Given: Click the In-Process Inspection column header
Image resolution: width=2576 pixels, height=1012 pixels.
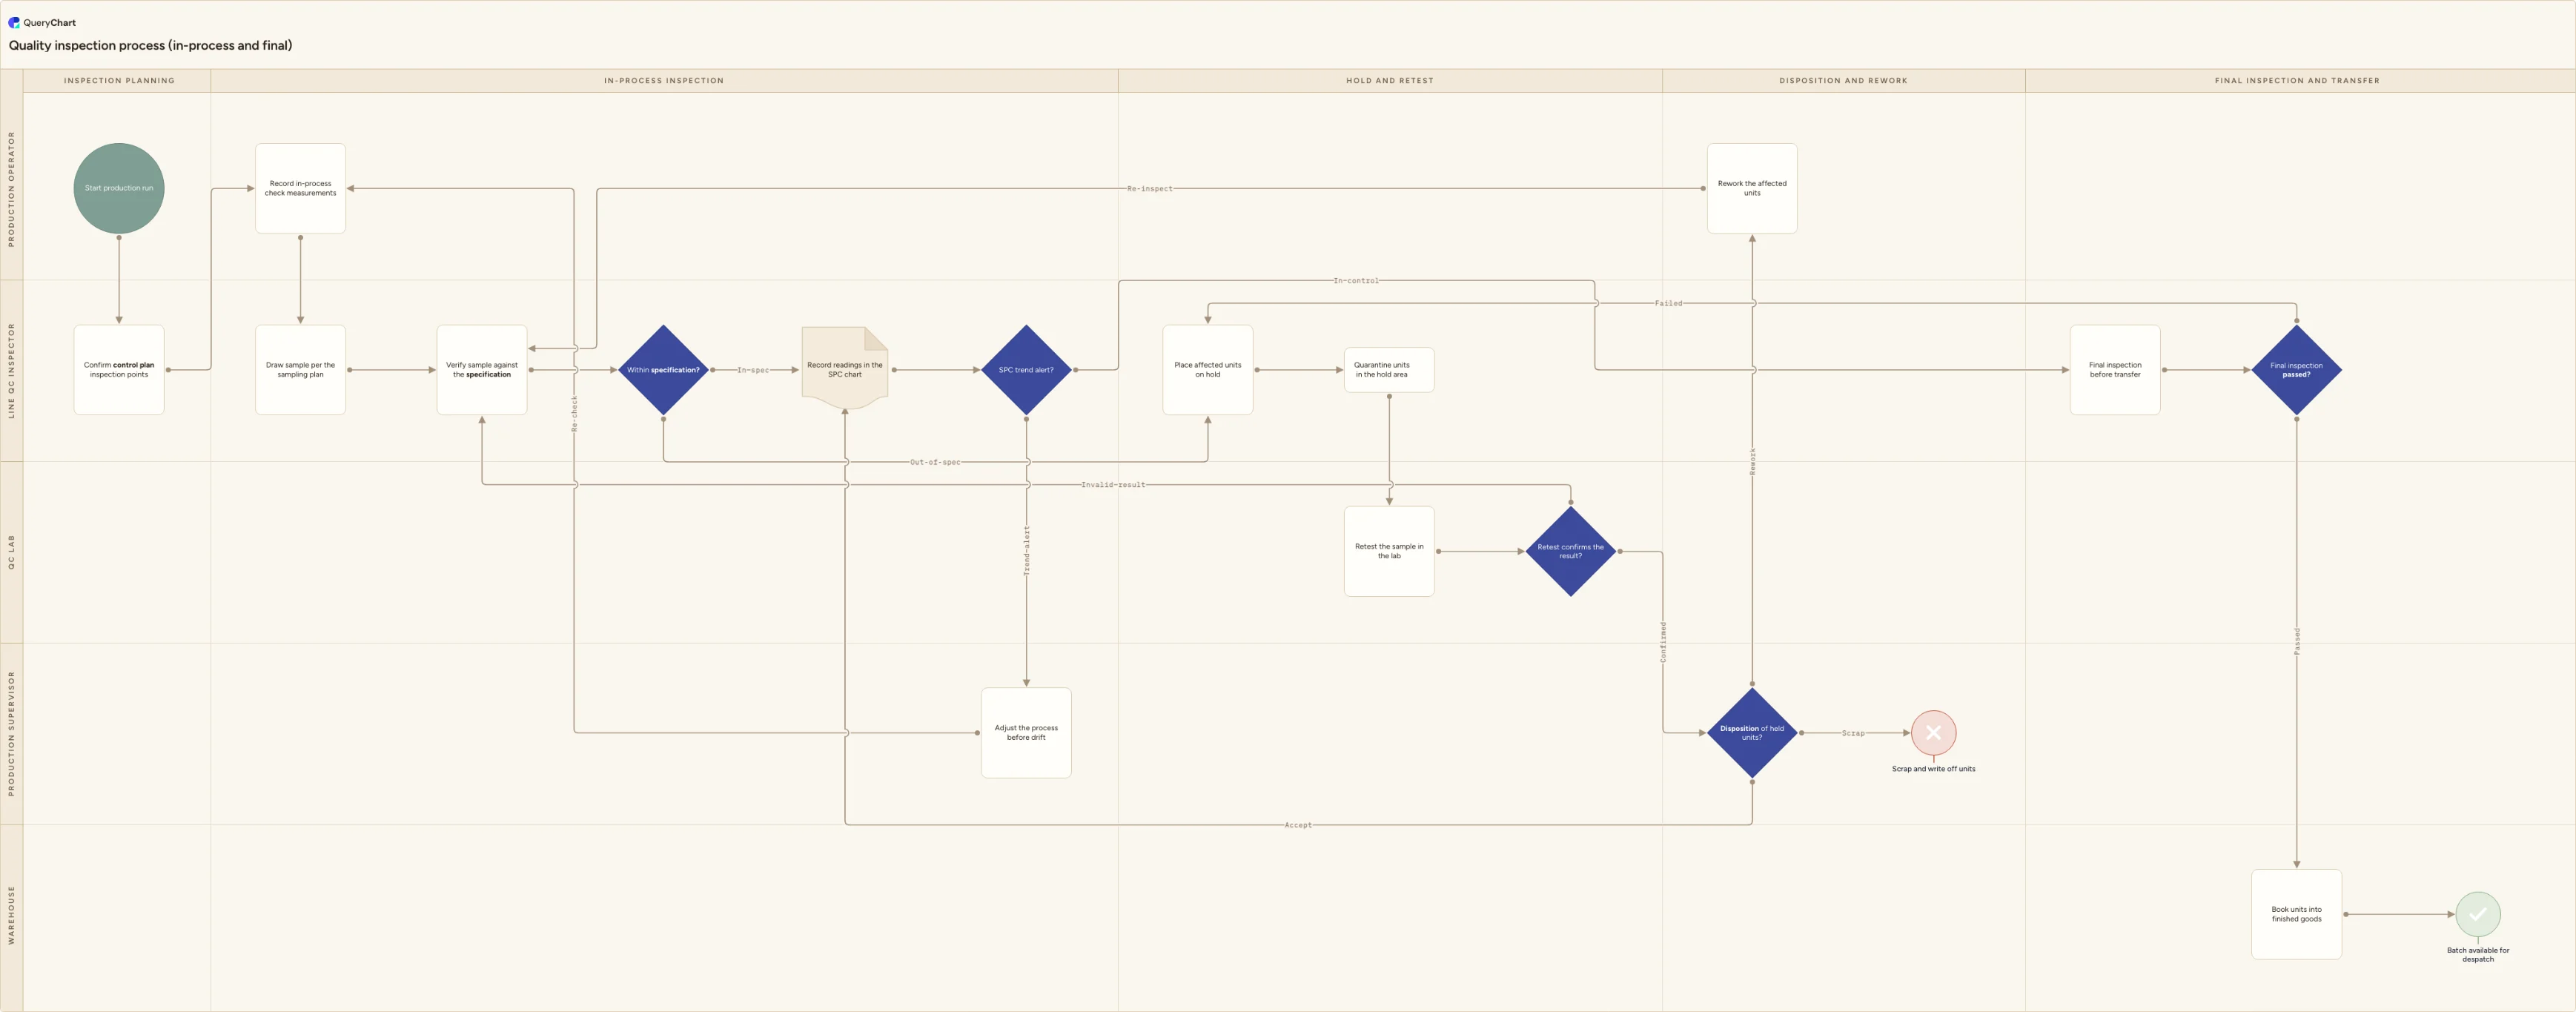Looking at the screenshot, I should pyautogui.click(x=664, y=81).
